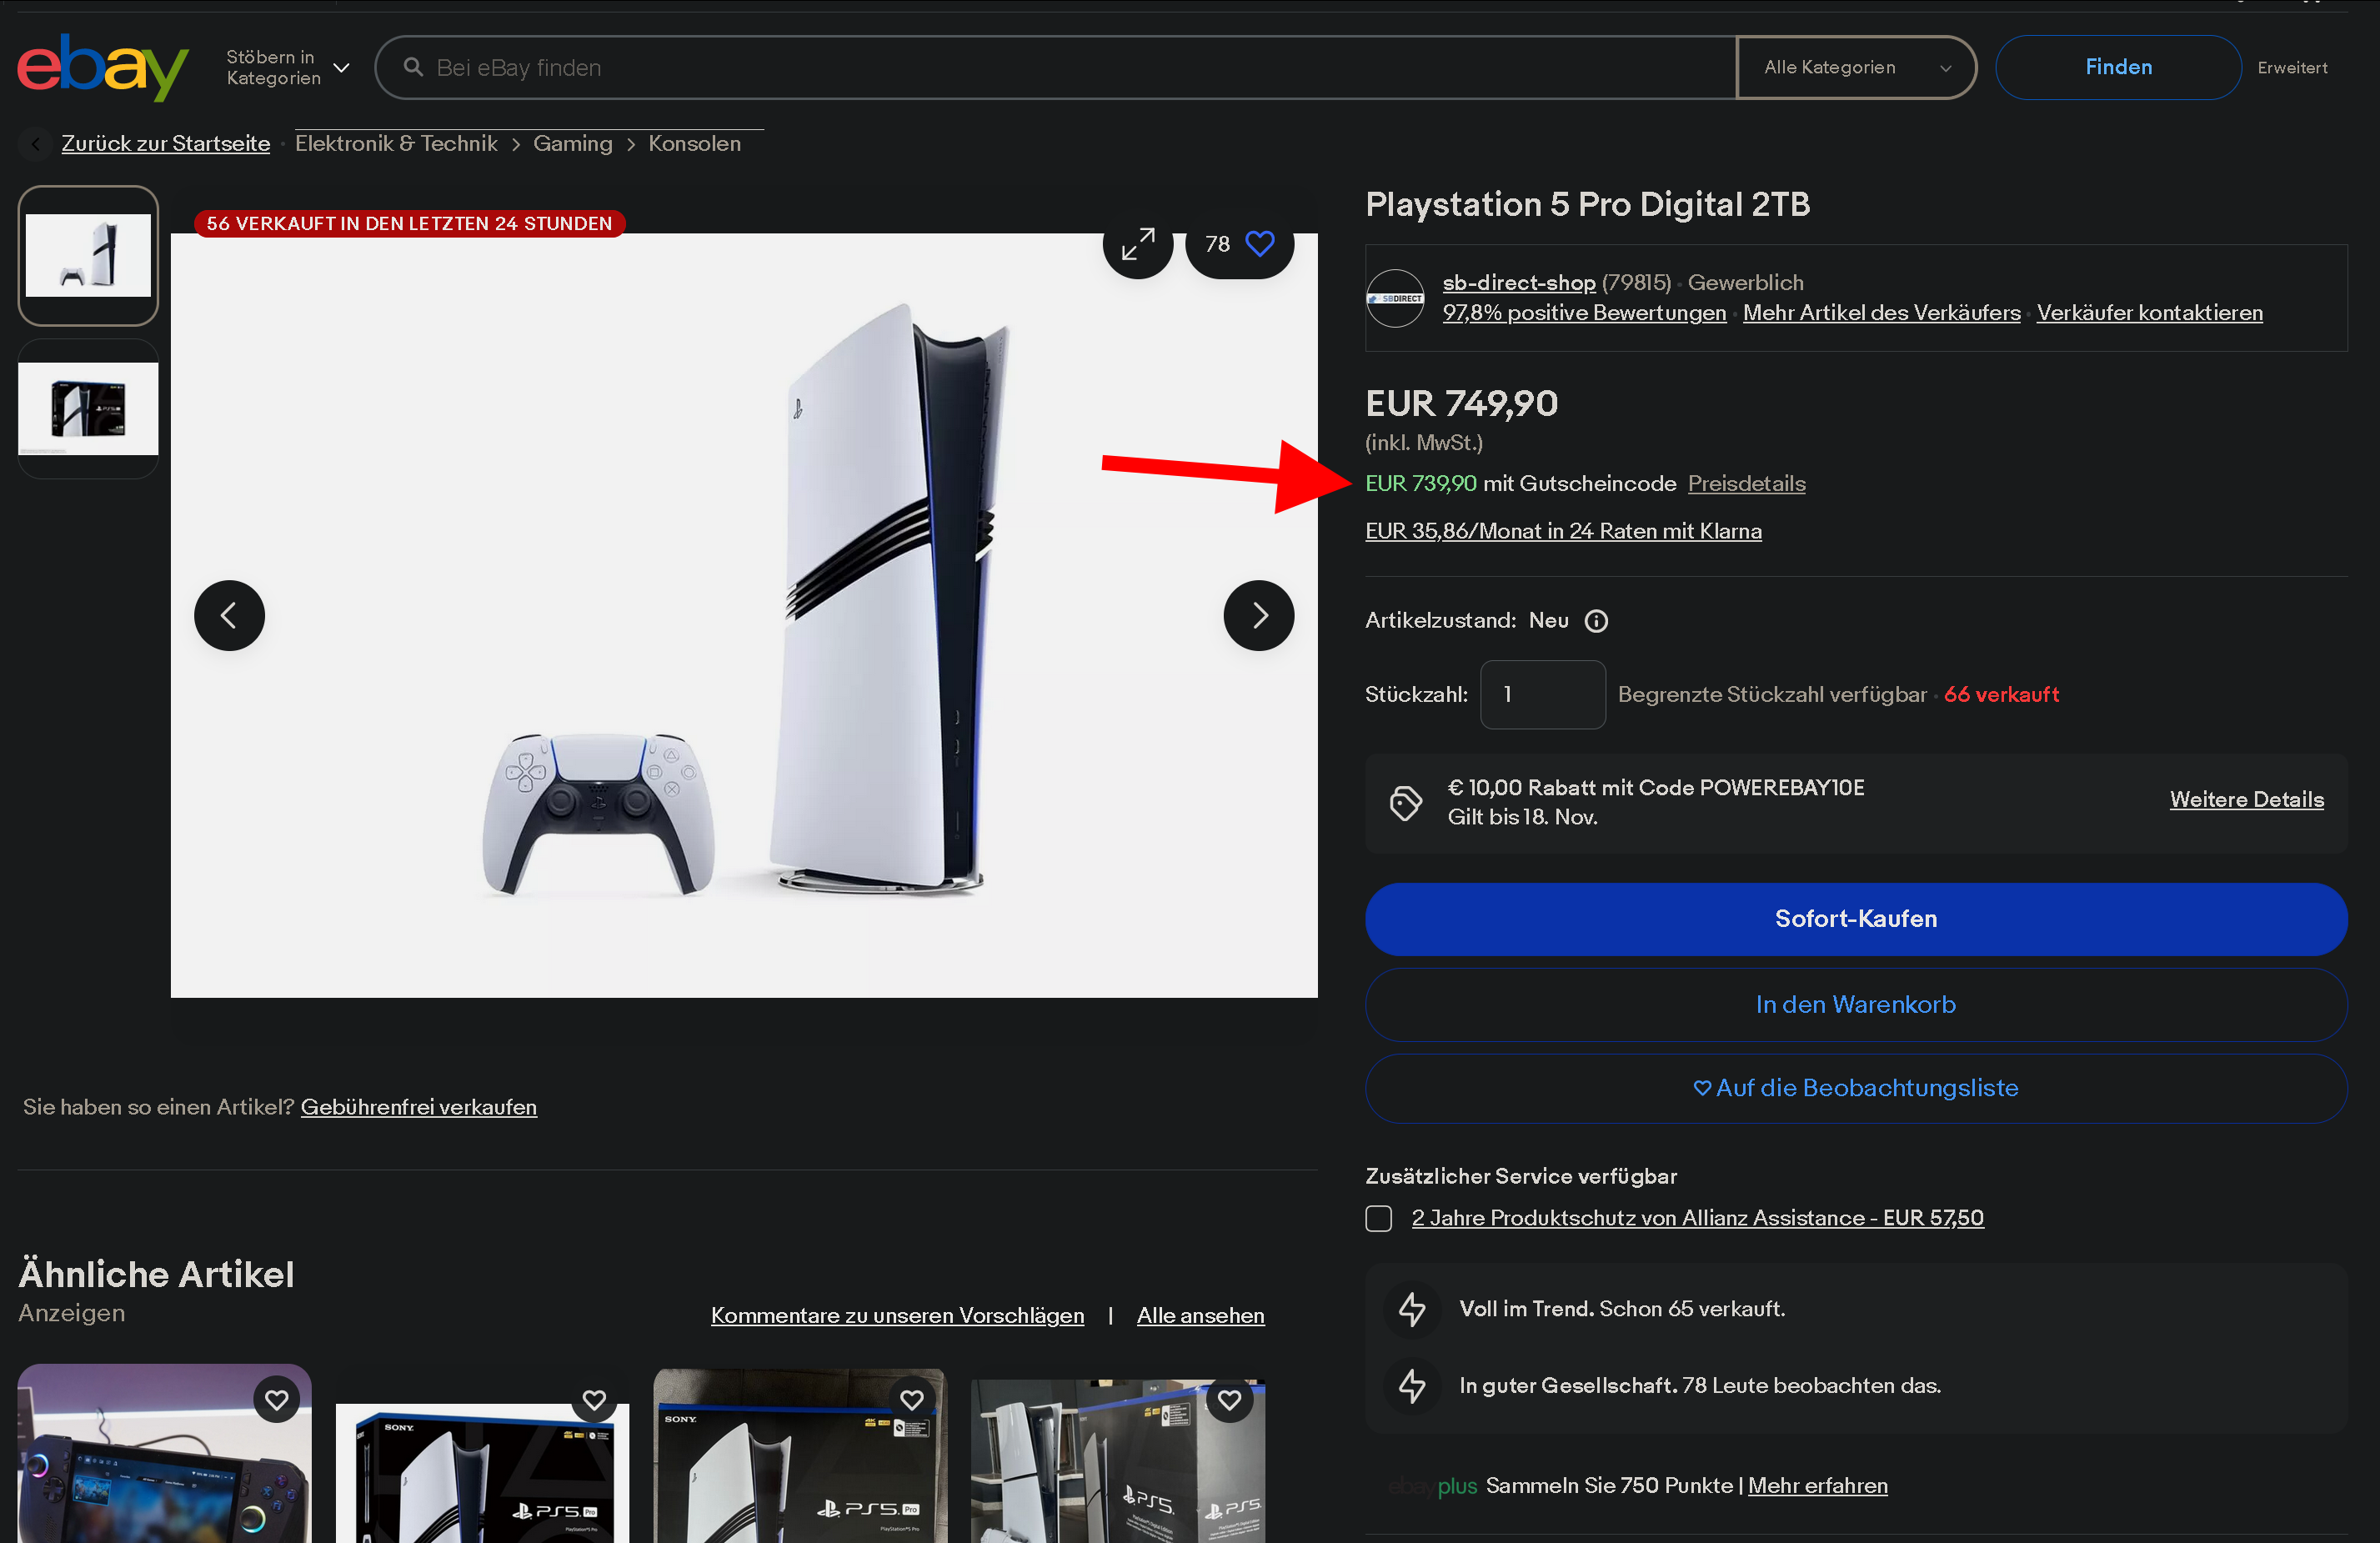2380x1543 pixels.
Task: Expand Stöbern in Kategorien menu
Action: tap(287, 67)
